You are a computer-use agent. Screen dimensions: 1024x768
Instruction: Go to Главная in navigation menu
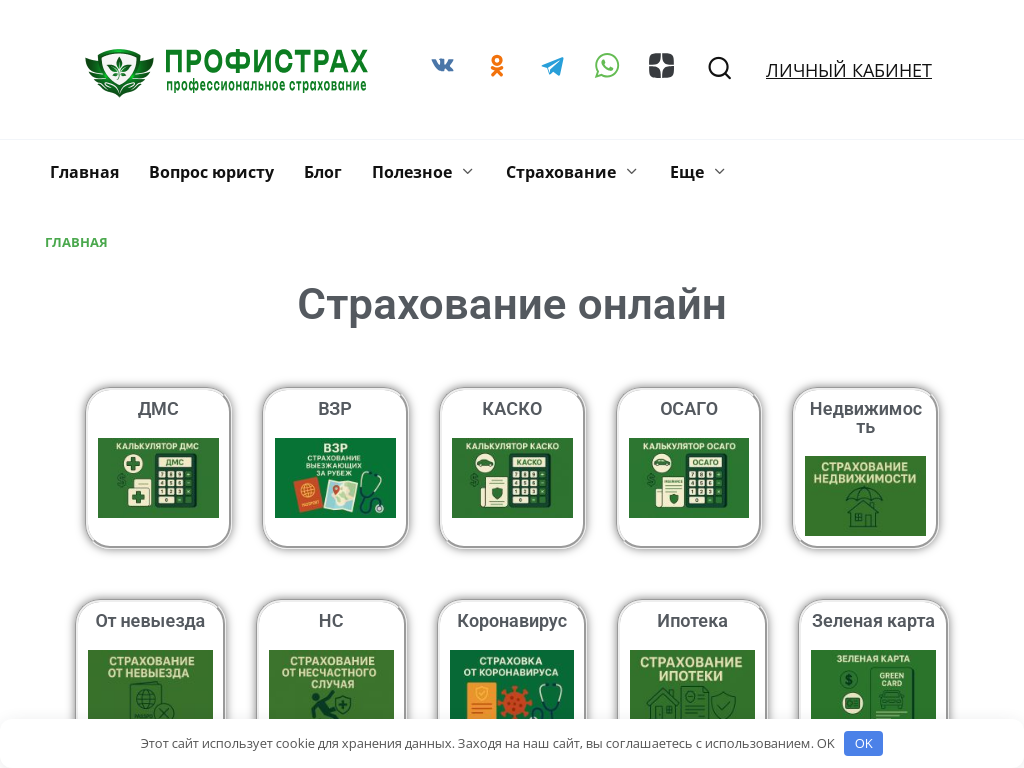(x=84, y=172)
